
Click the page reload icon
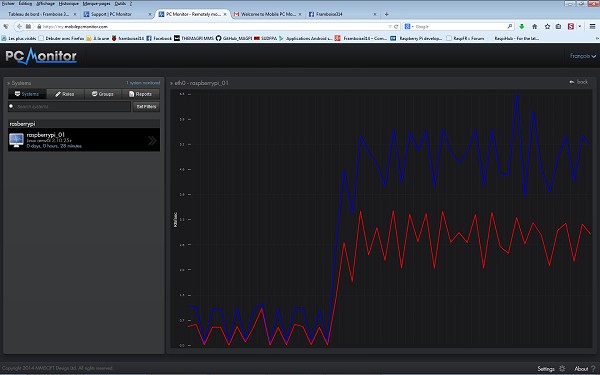396,26
